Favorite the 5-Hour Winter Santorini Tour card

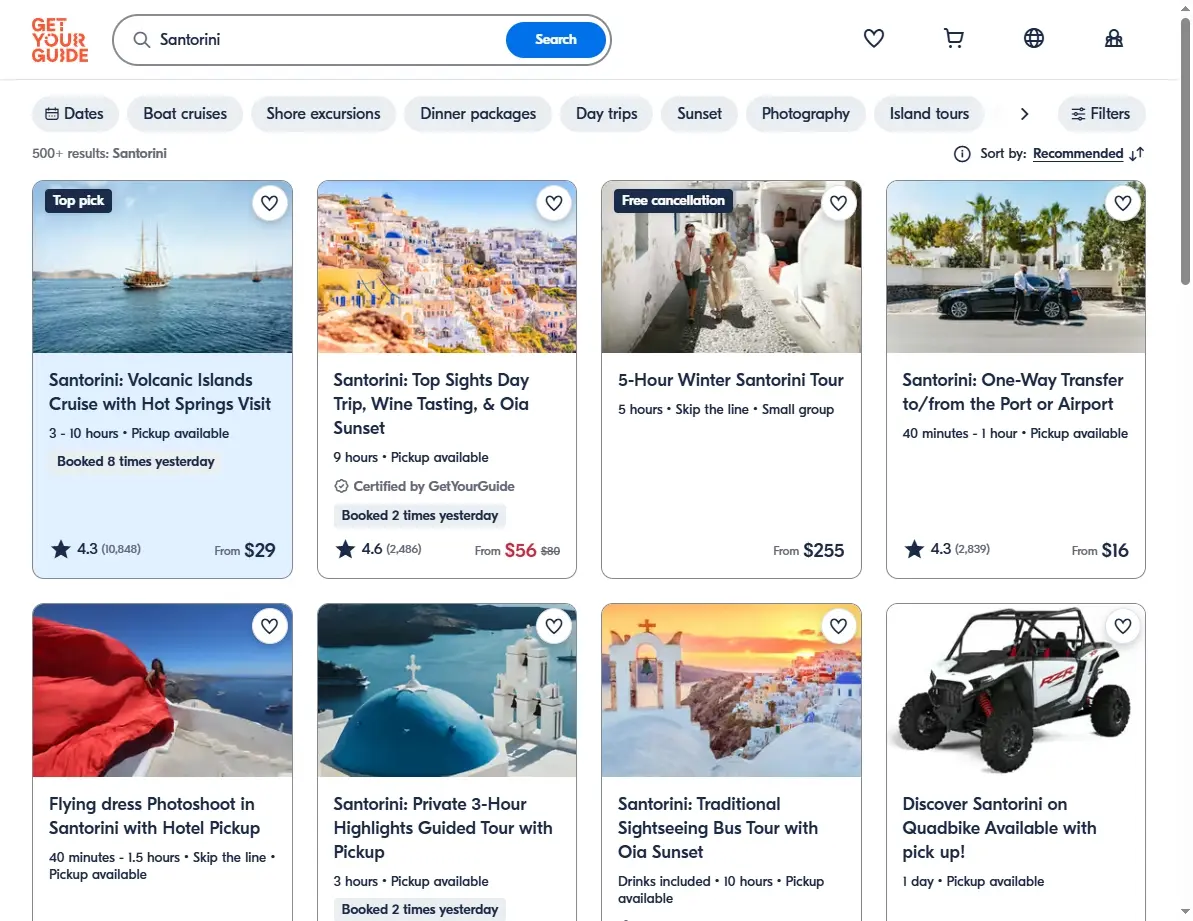pyautogui.click(x=838, y=203)
